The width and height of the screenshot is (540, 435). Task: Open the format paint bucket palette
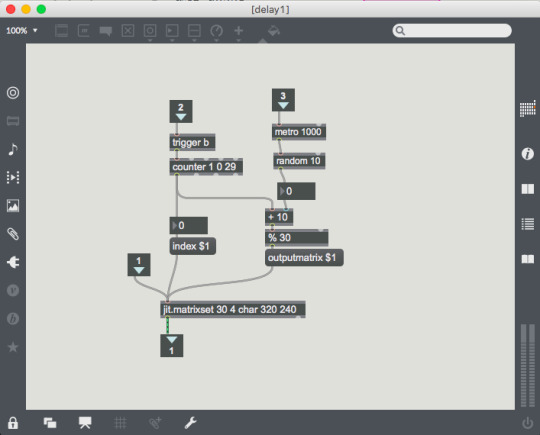point(274,31)
